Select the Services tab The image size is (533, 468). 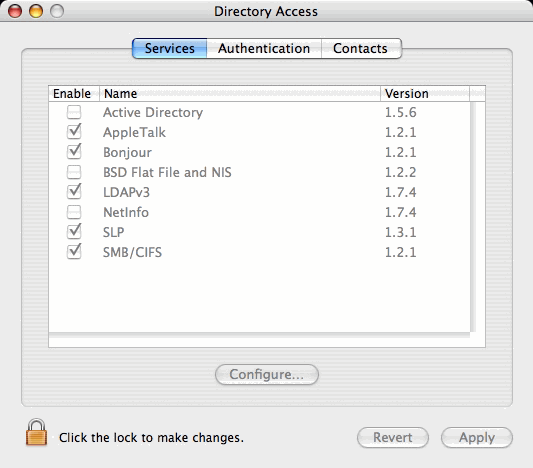tap(170, 48)
